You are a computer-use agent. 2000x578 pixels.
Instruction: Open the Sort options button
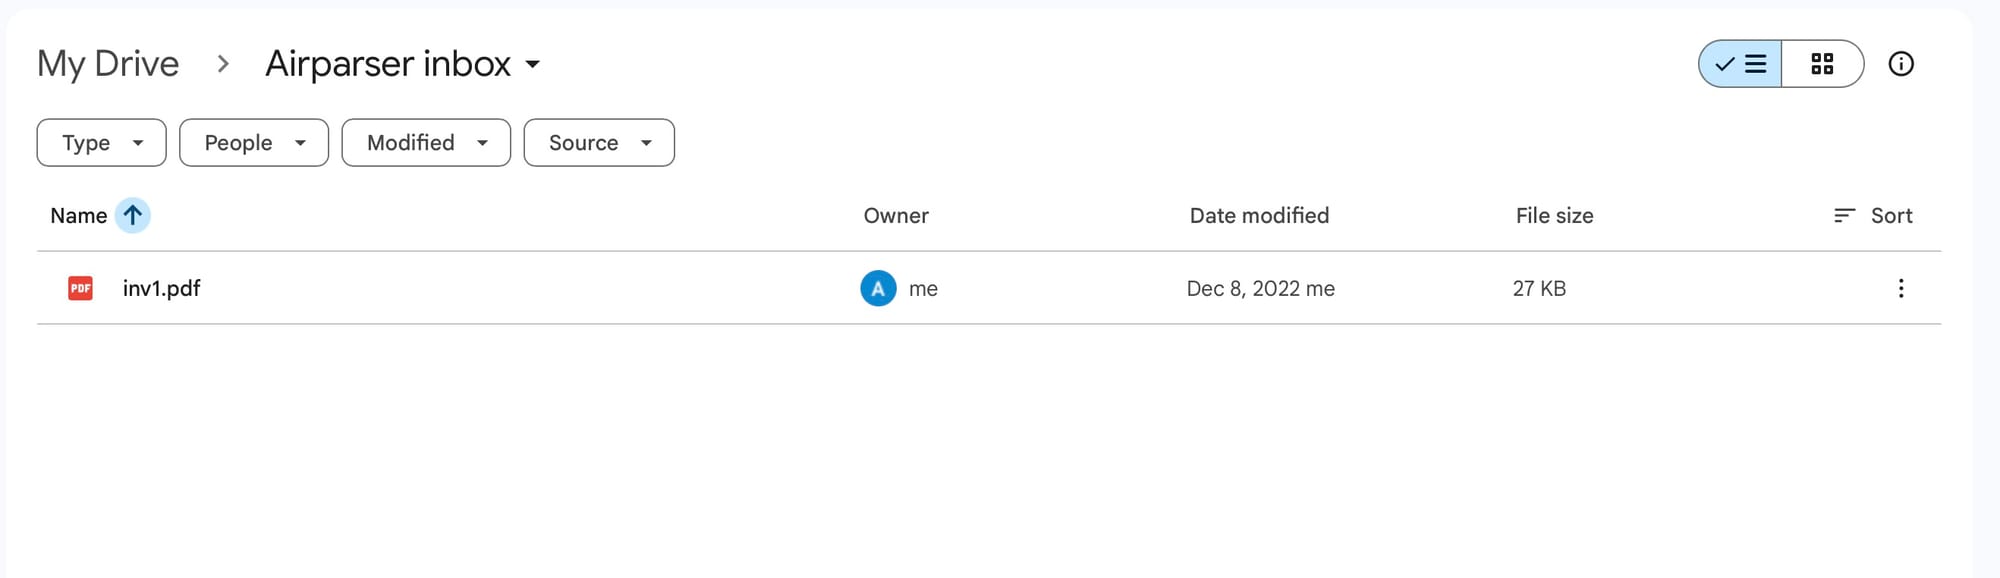tap(1873, 216)
